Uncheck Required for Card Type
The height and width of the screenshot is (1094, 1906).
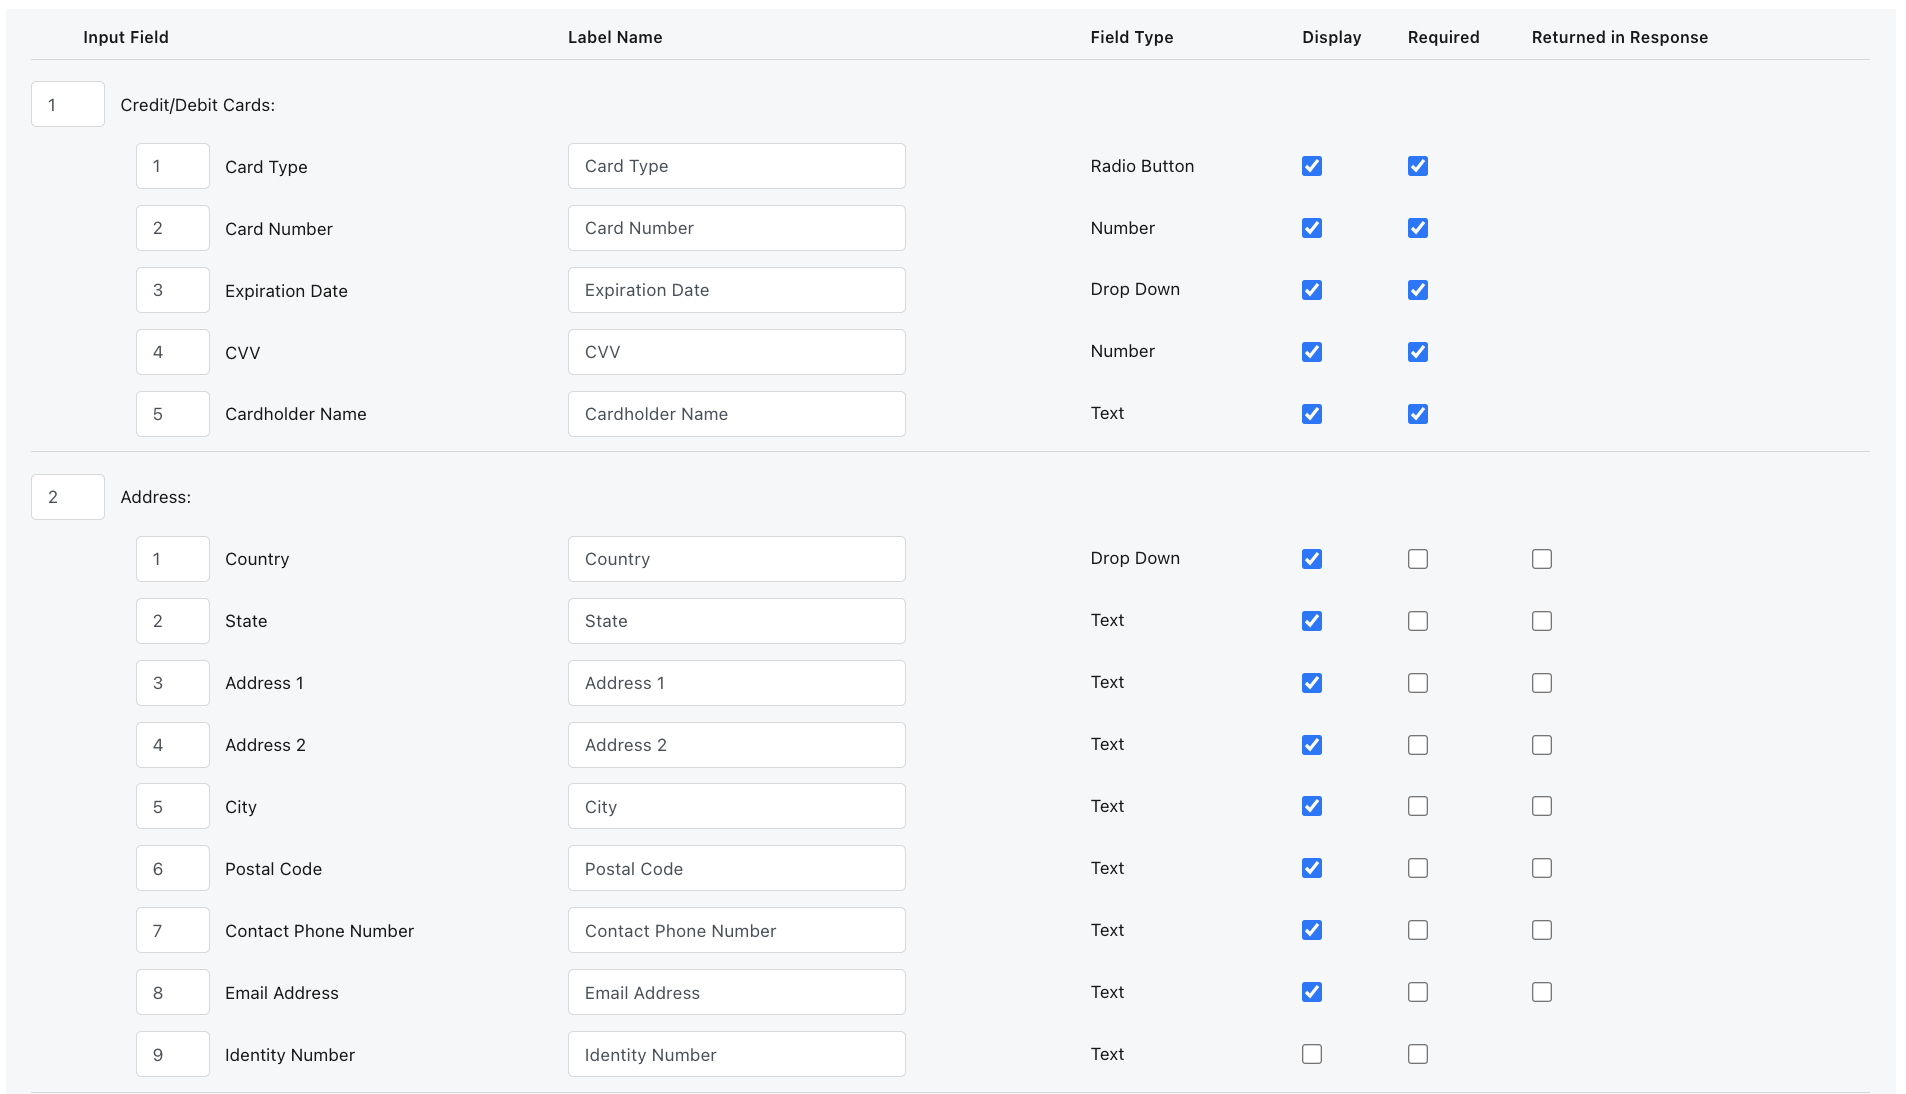[x=1418, y=166]
